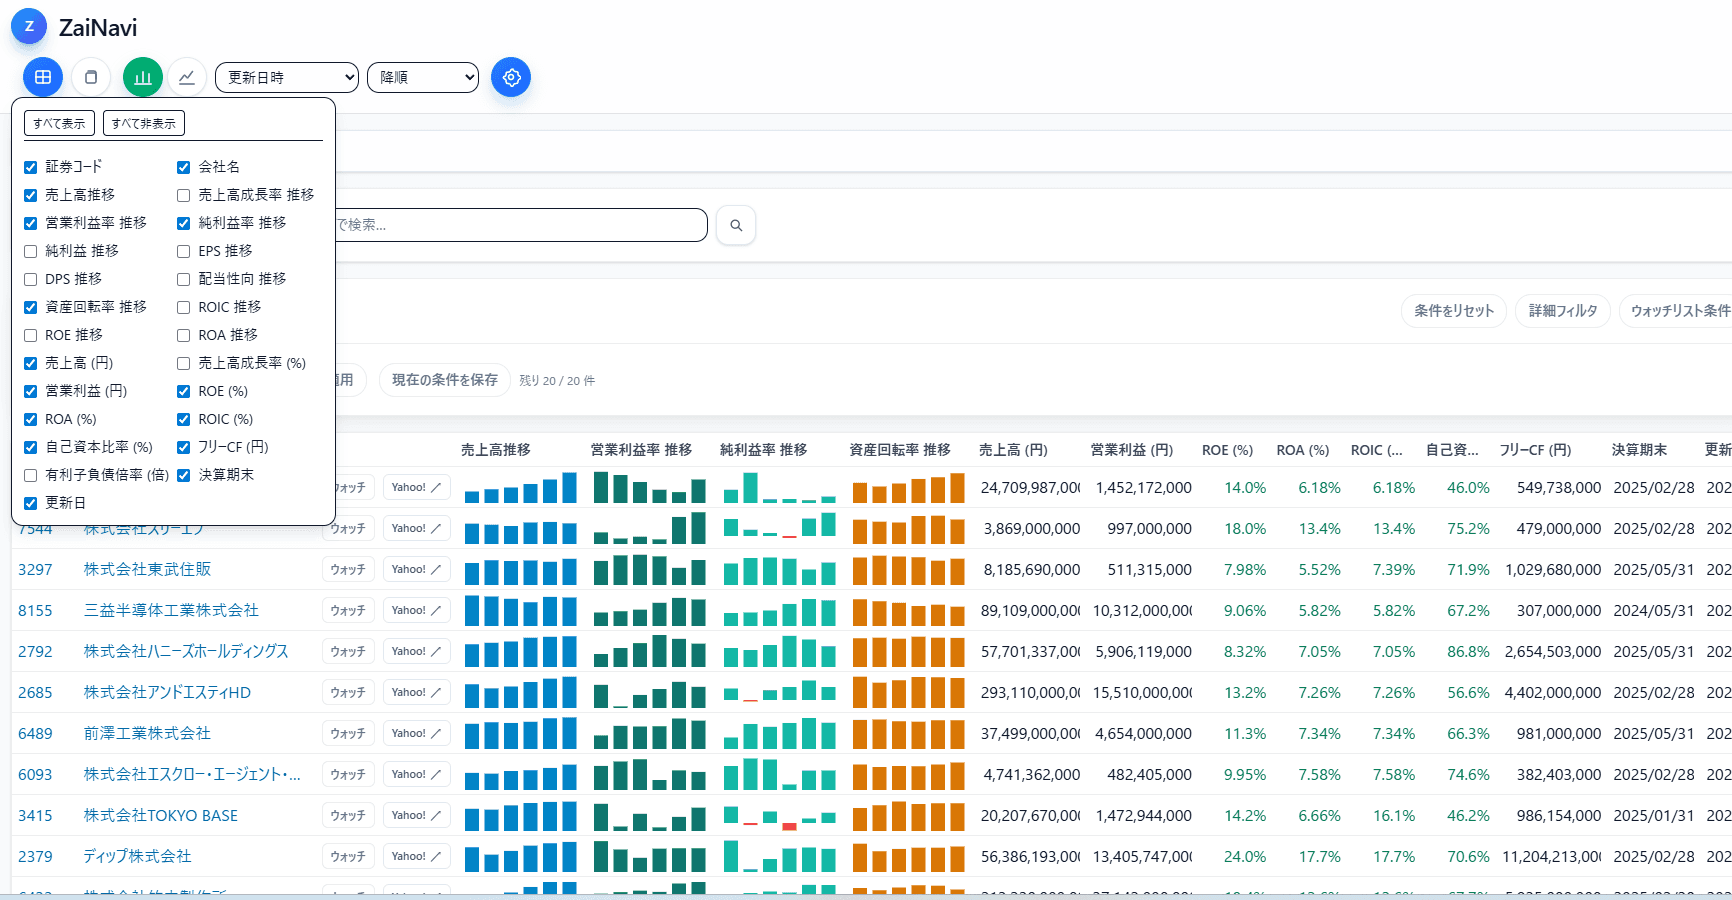Image resolution: width=1732 pixels, height=900 pixels.
Task: Expand the 降順 sort order dropdown
Action: pos(423,77)
